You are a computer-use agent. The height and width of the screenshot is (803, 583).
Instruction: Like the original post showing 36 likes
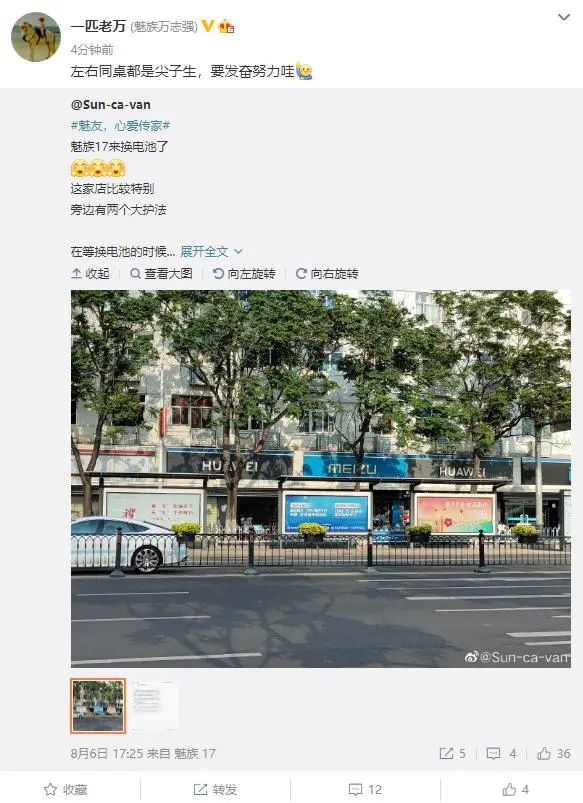(553, 753)
